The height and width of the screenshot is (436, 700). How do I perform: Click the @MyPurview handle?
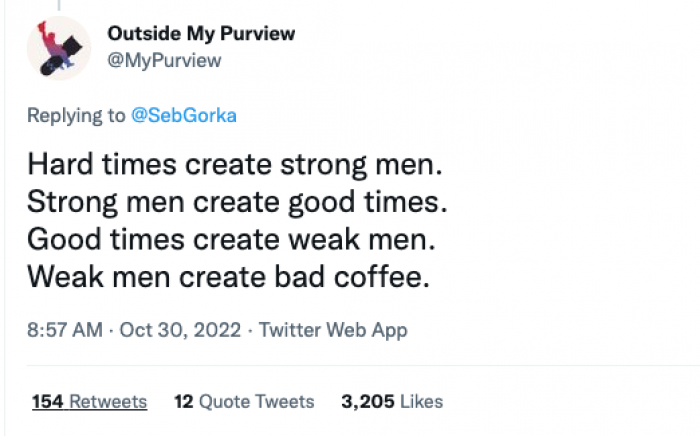pos(164,60)
